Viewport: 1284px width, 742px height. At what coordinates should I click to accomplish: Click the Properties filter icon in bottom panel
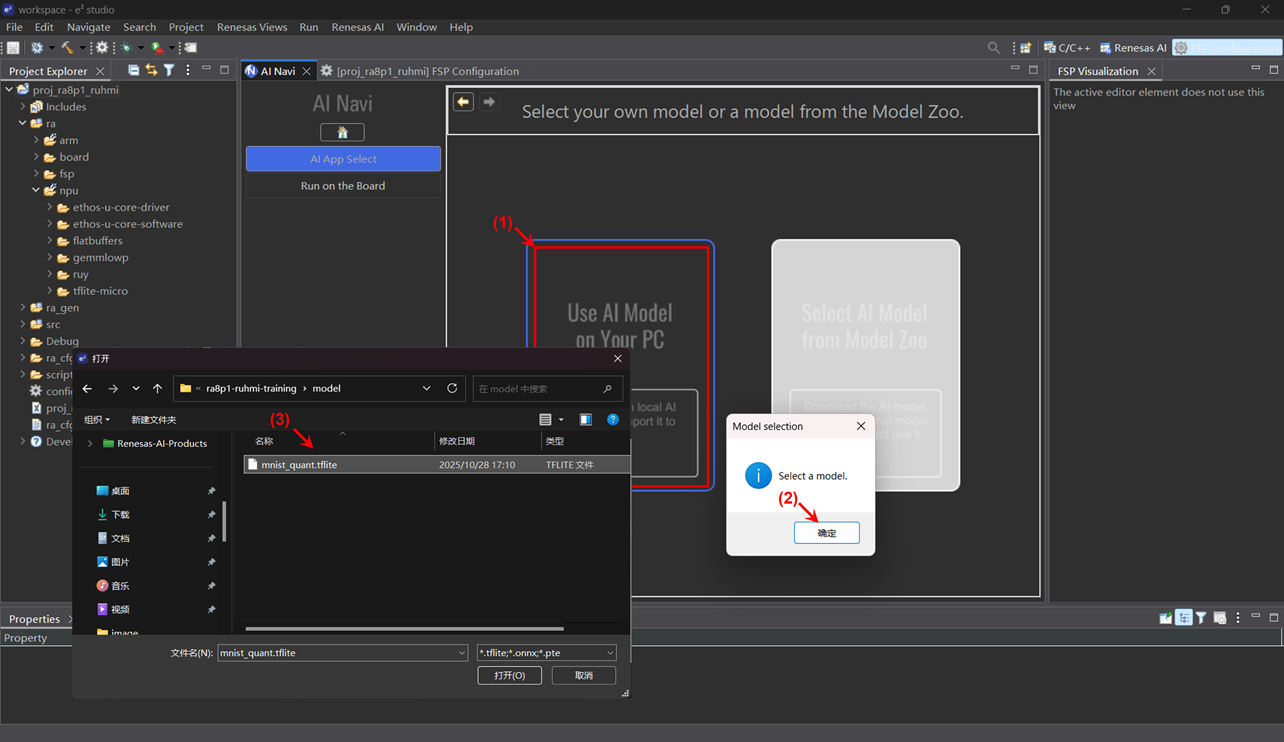tap(1201, 618)
